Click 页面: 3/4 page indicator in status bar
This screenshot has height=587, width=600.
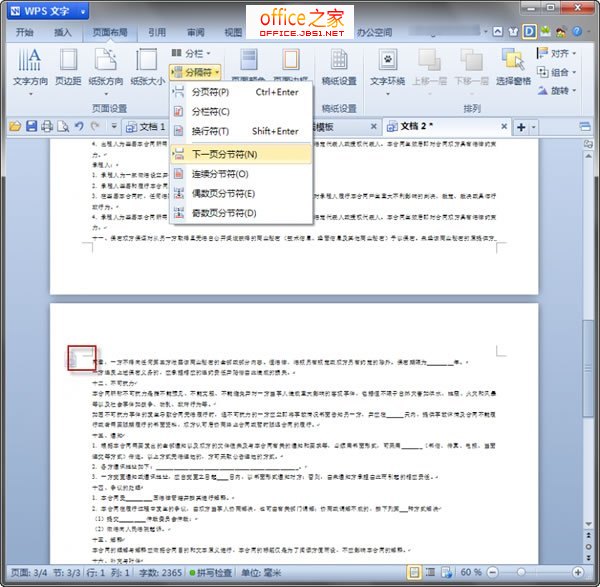29,573
